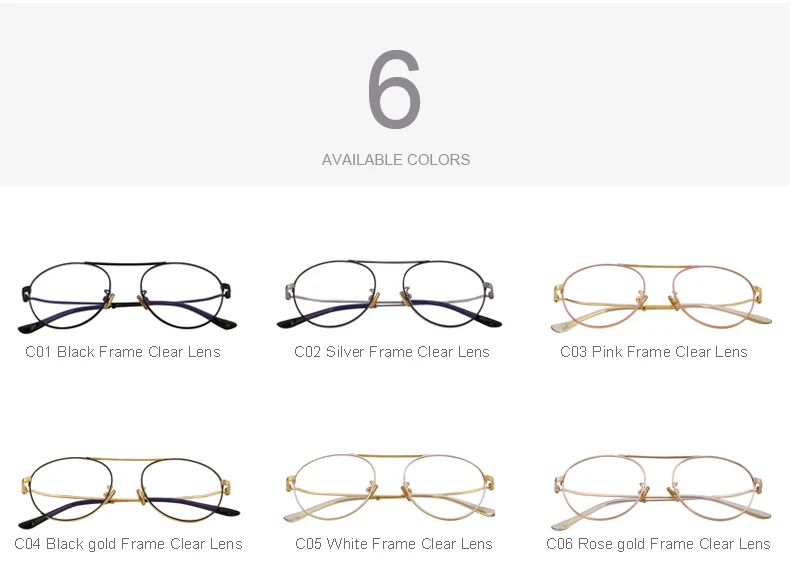Click the 'C06 Rose gold Frame Clear Lens' label
The height and width of the screenshot is (580, 790).
659,544
